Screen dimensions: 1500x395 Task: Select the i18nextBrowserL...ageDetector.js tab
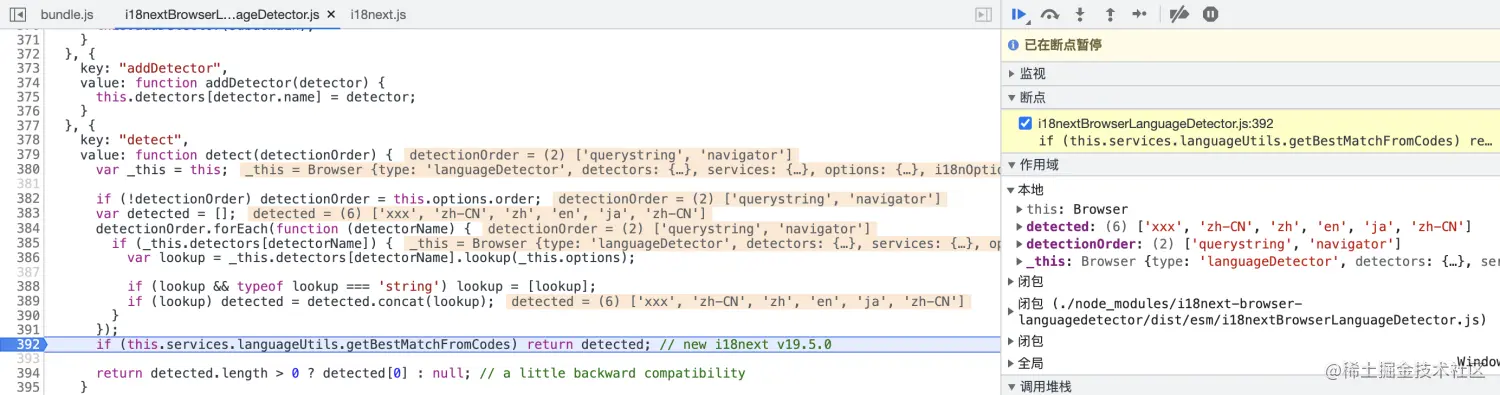pos(222,14)
